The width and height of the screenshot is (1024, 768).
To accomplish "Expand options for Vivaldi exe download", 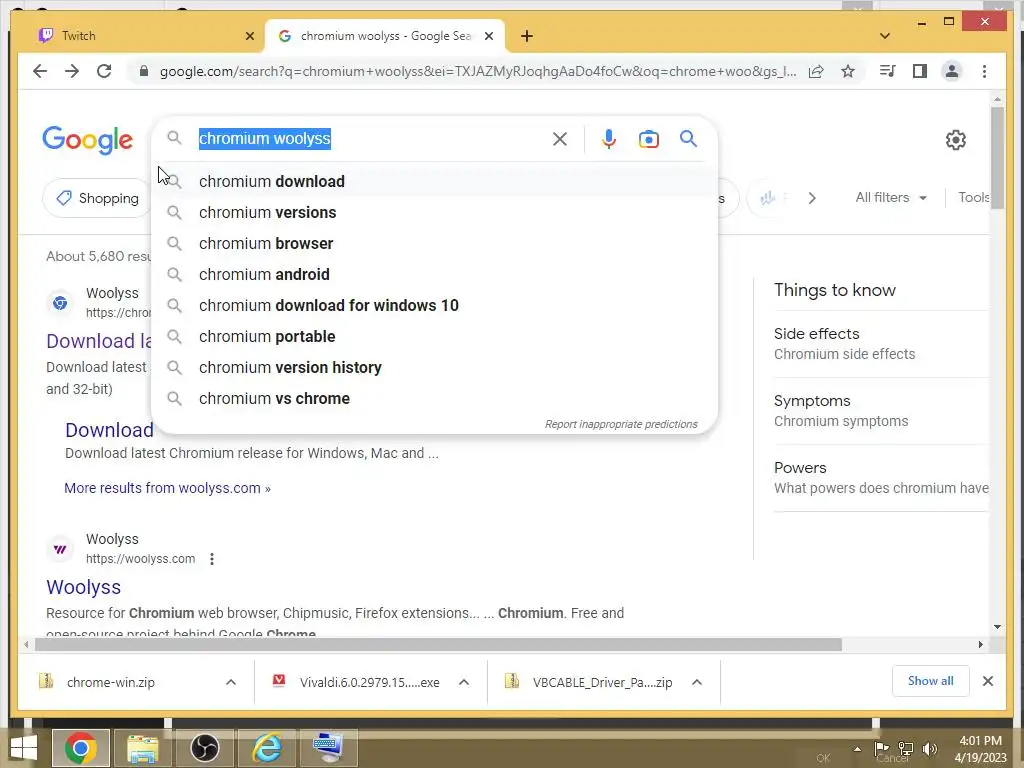I will (x=464, y=682).
